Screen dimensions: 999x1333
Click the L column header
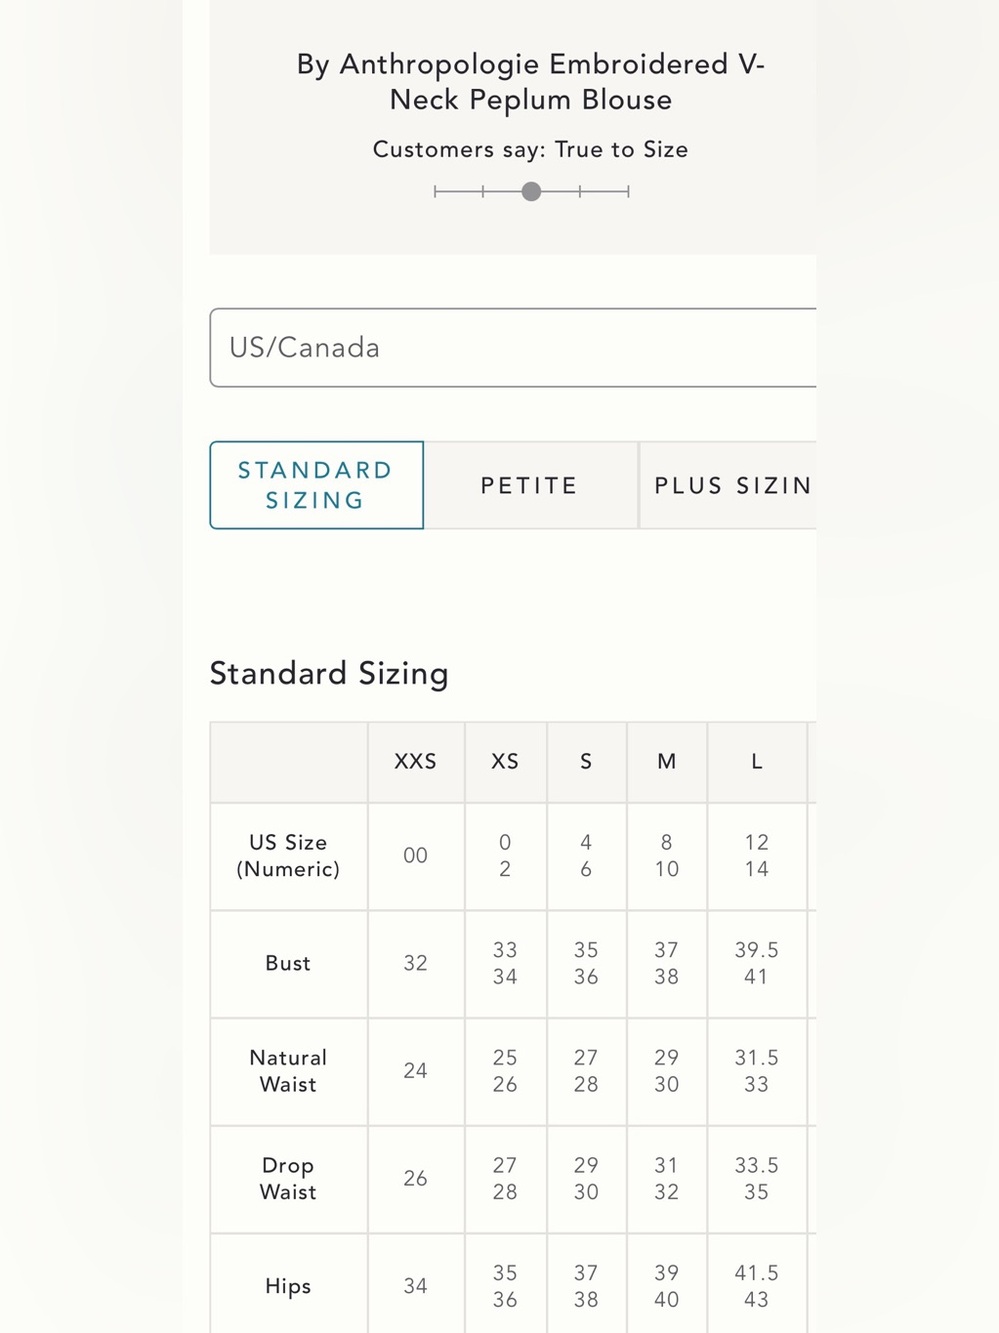757,762
